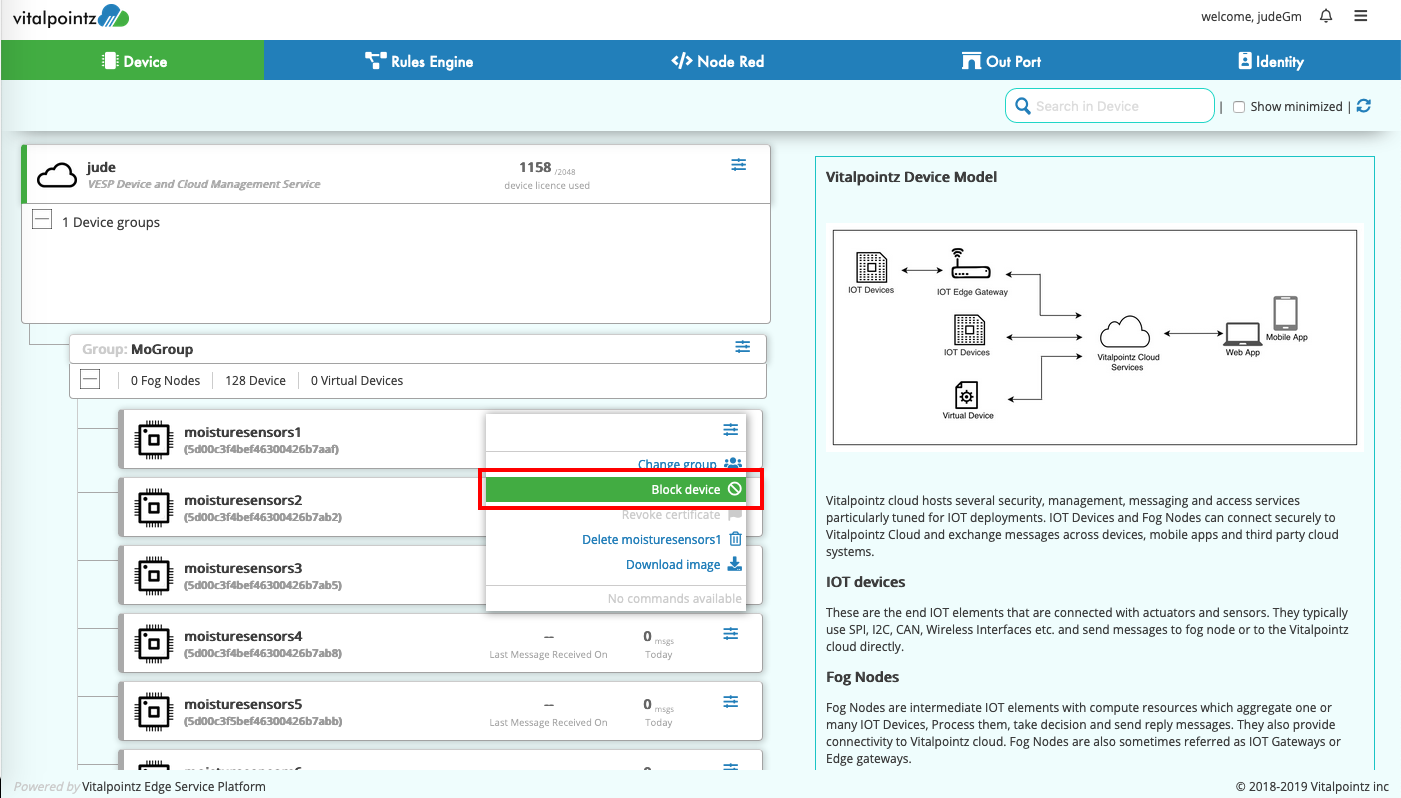The image size is (1401, 798).
Task: Refresh the device list
Action: coord(1364,106)
